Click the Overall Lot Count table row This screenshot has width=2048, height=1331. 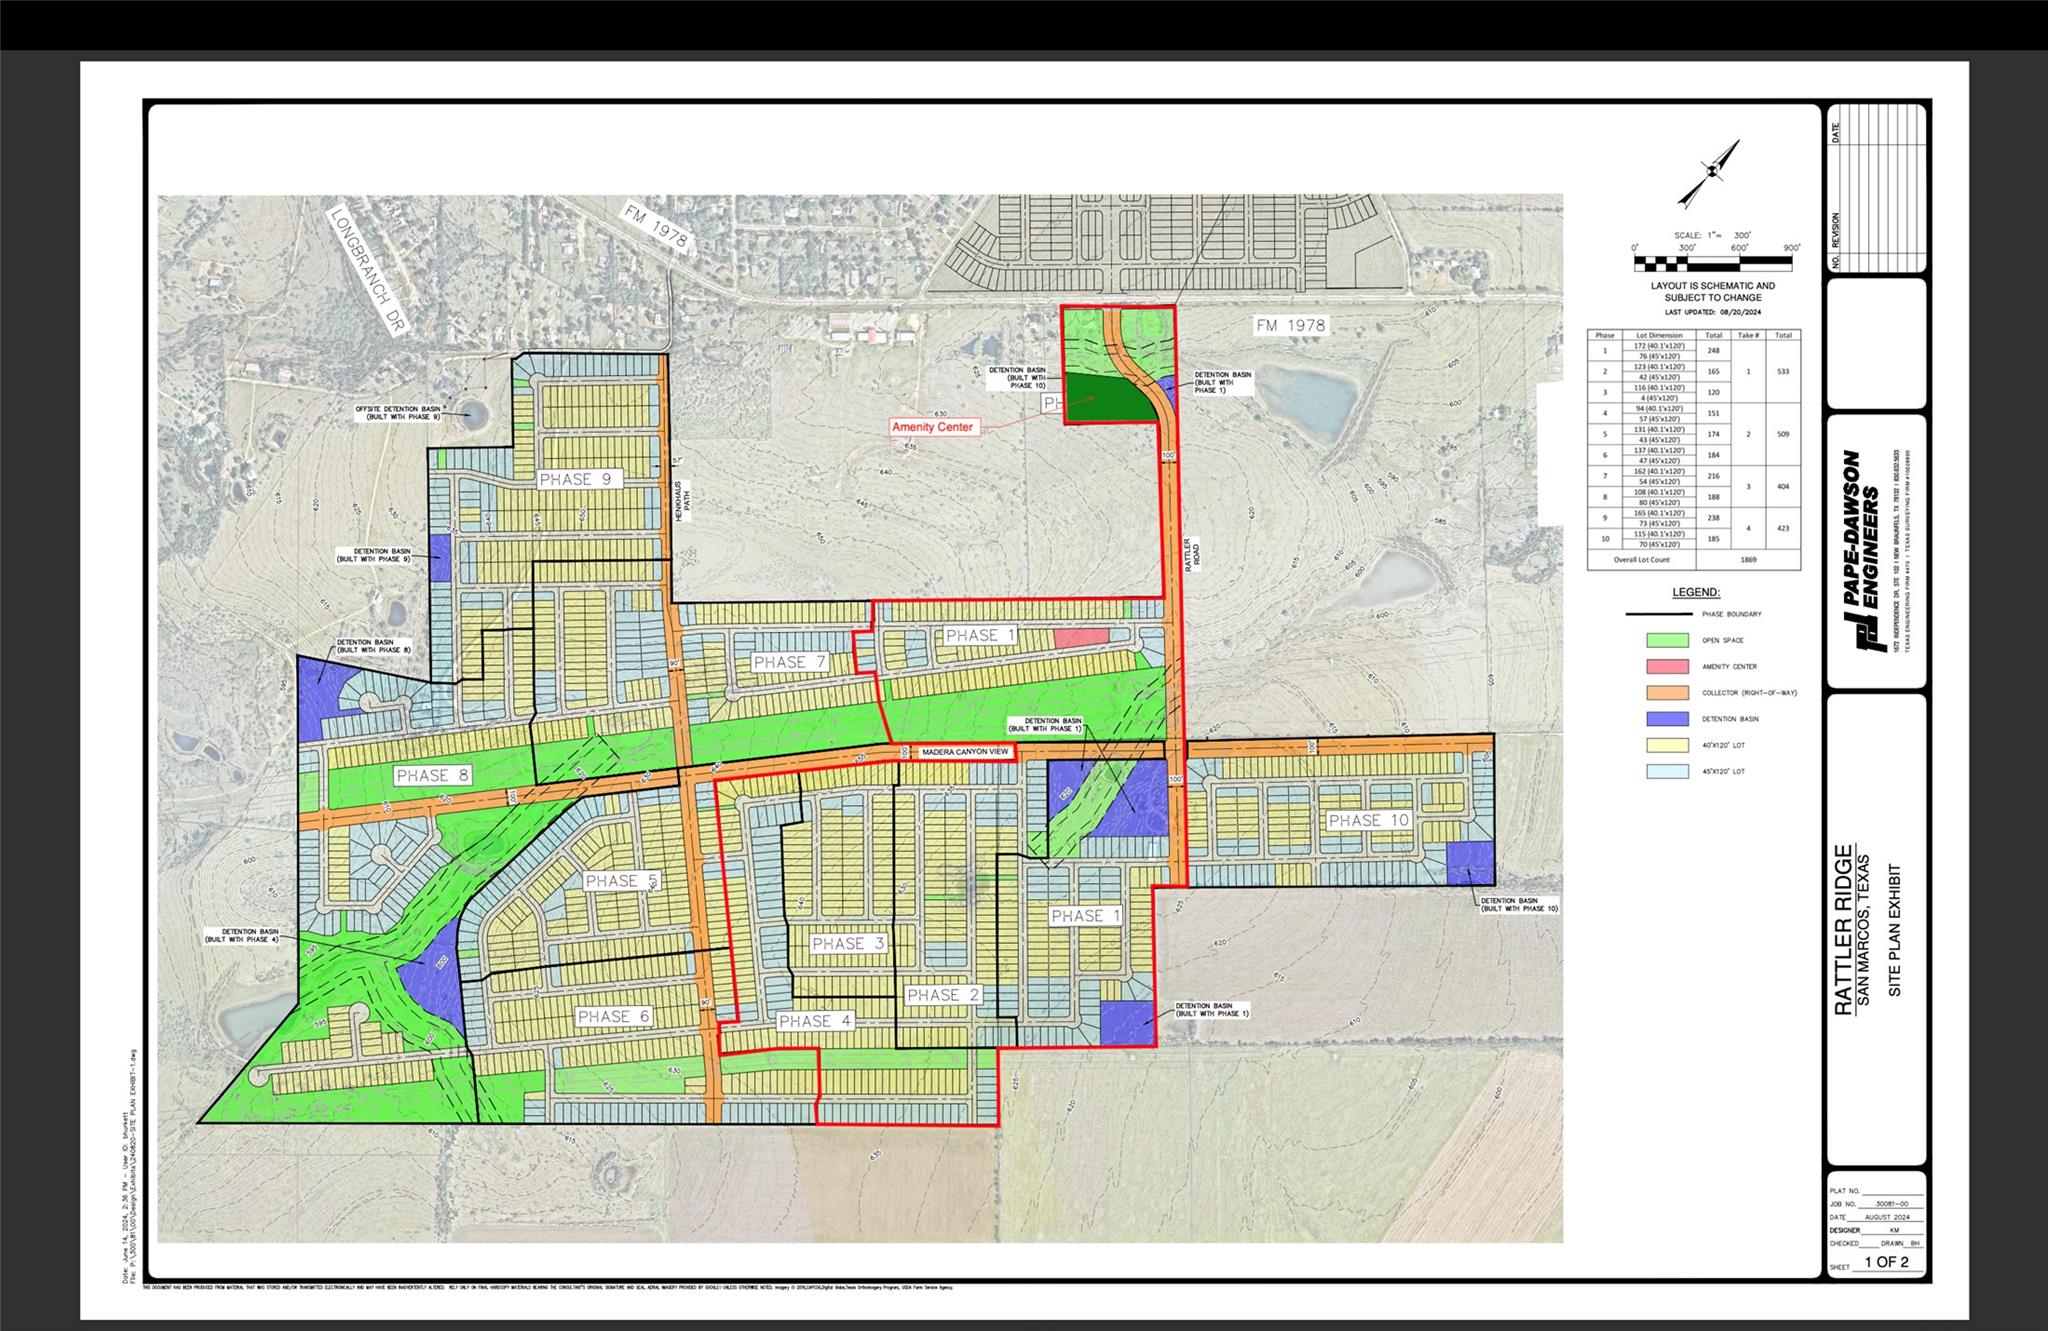(1693, 560)
